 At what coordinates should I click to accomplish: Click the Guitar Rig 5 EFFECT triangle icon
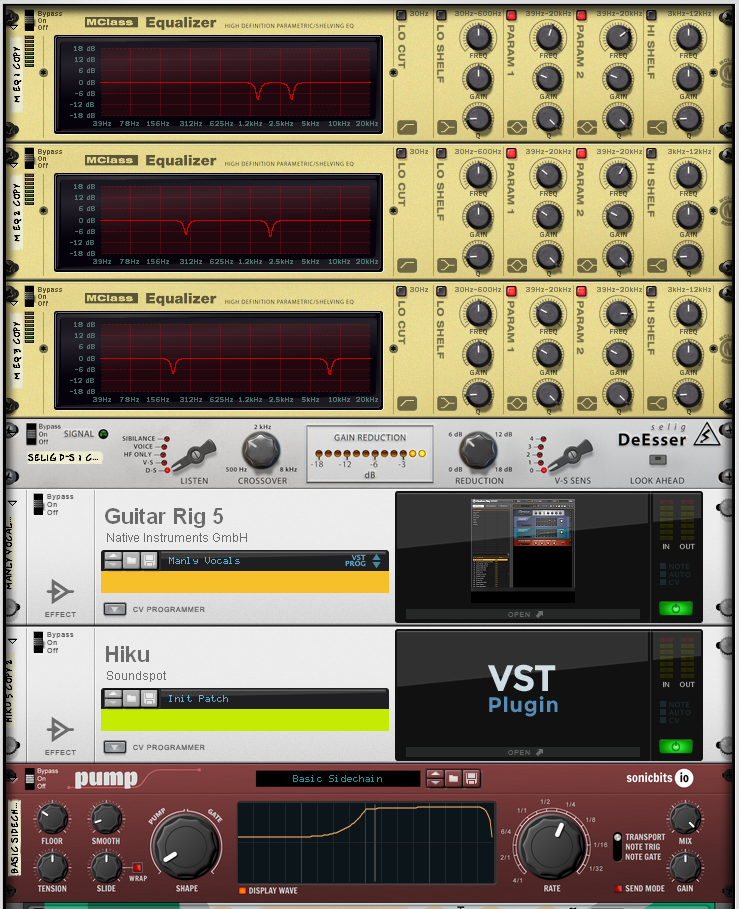(60, 591)
